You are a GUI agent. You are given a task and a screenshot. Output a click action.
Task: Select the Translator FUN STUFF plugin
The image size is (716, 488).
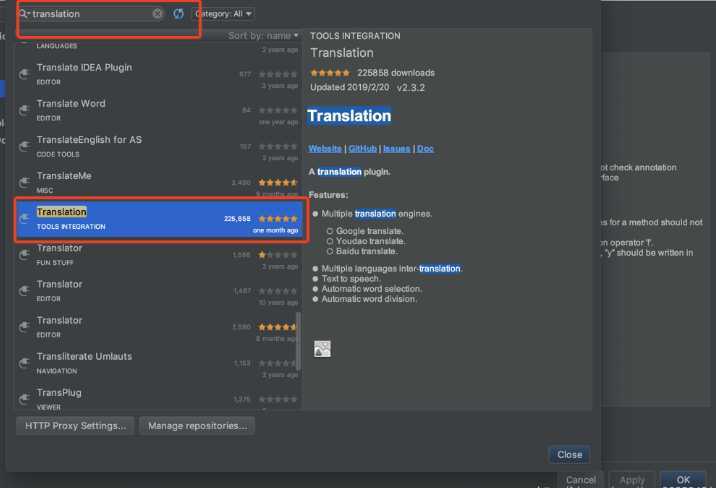[x=158, y=255]
